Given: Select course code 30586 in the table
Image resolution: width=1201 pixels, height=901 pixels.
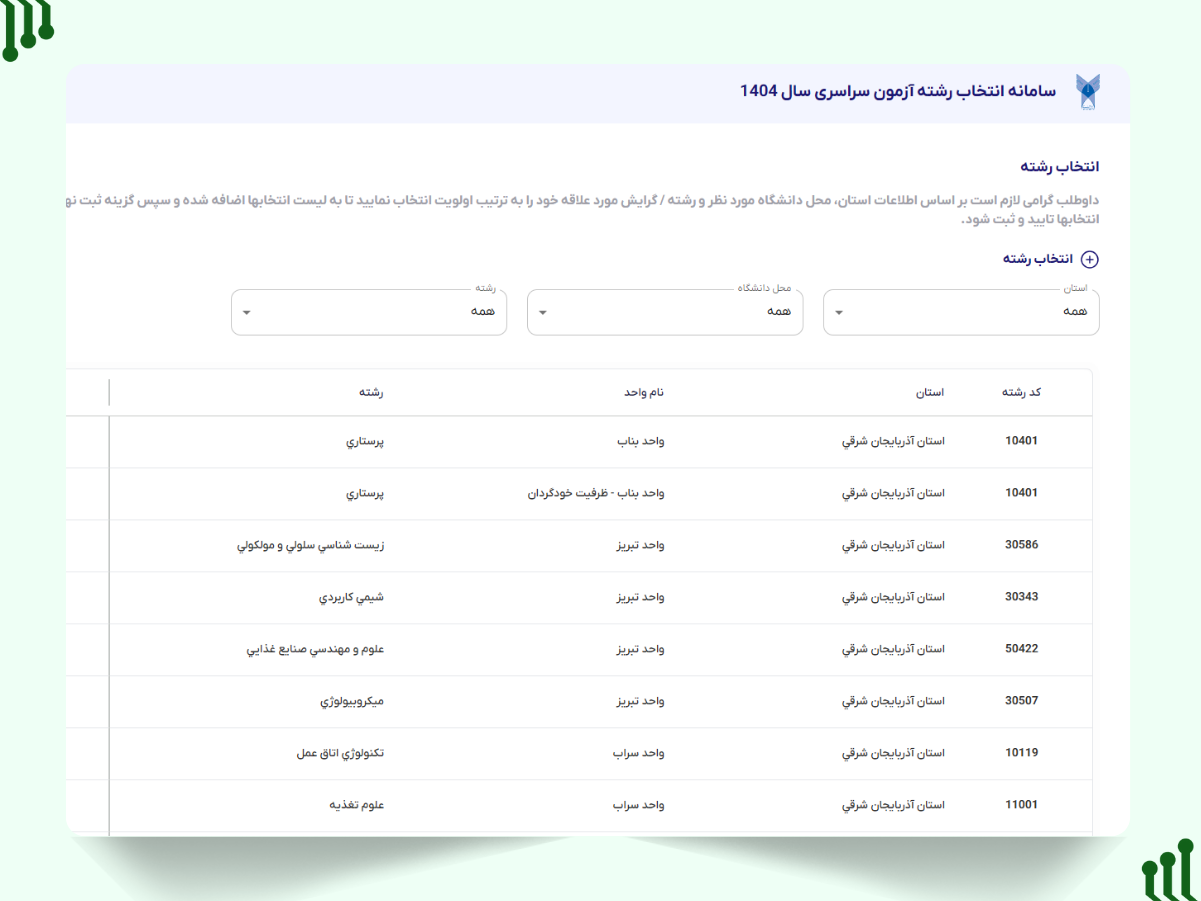Looking at the screenshot, I should coord(1021,545).
